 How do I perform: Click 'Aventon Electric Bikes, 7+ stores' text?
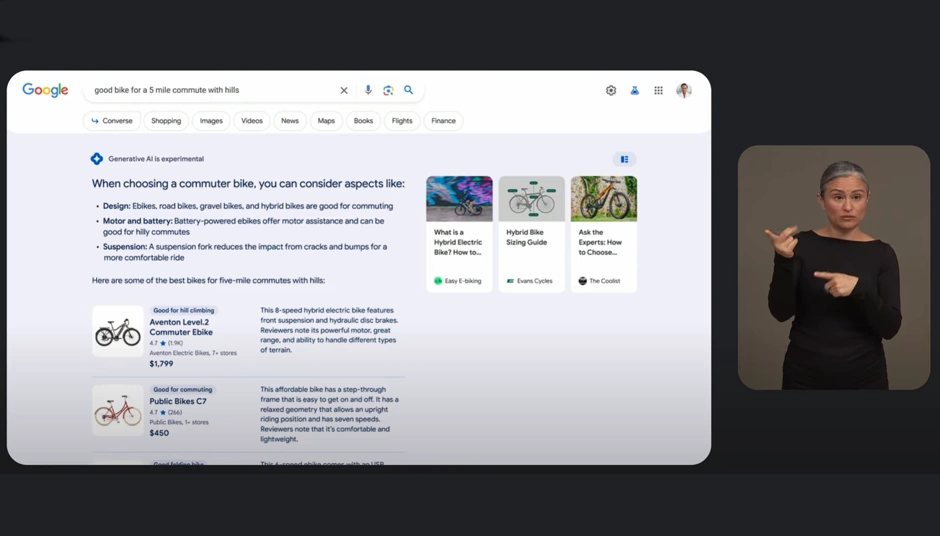click(193, 353)
